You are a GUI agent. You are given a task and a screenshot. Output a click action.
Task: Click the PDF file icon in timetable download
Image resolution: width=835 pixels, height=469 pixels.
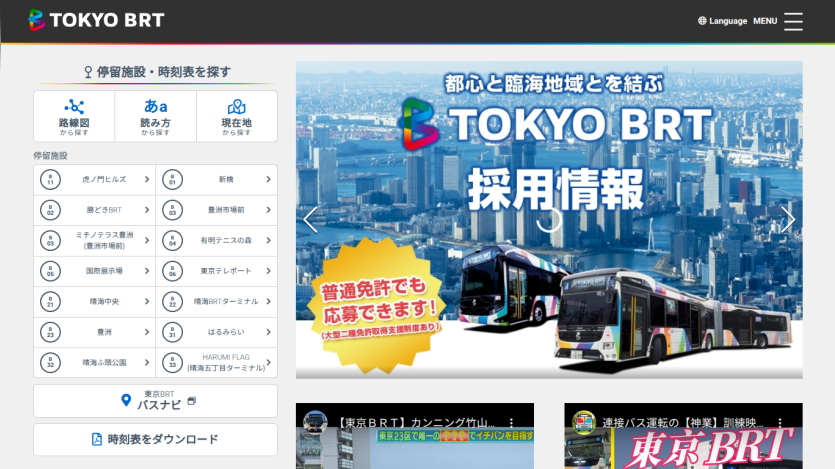(x=96, y=439)
